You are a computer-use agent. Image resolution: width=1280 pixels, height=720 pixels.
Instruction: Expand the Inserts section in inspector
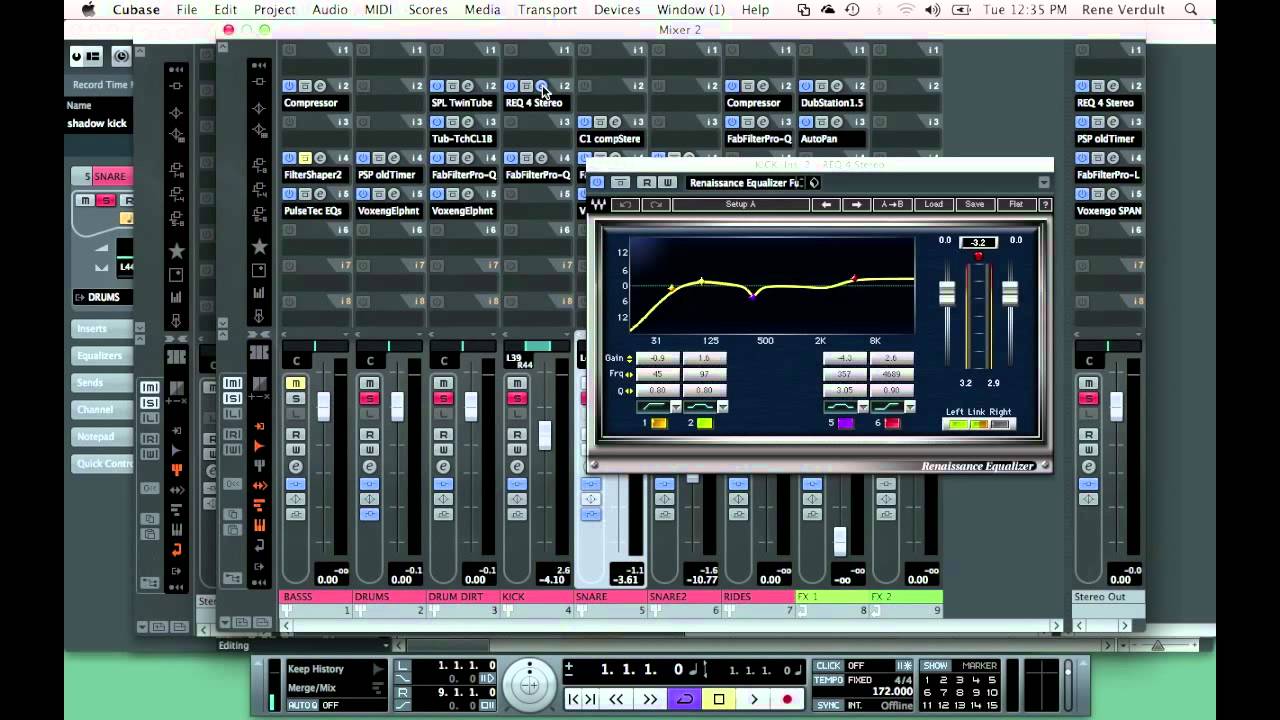pyautogui.click(x=103, y=328)
